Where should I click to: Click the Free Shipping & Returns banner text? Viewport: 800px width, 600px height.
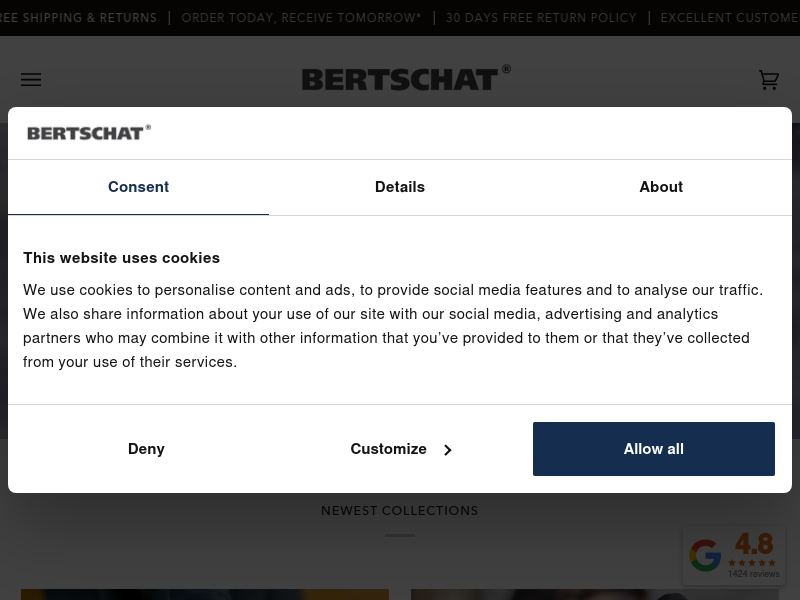(x=79, y=18)
